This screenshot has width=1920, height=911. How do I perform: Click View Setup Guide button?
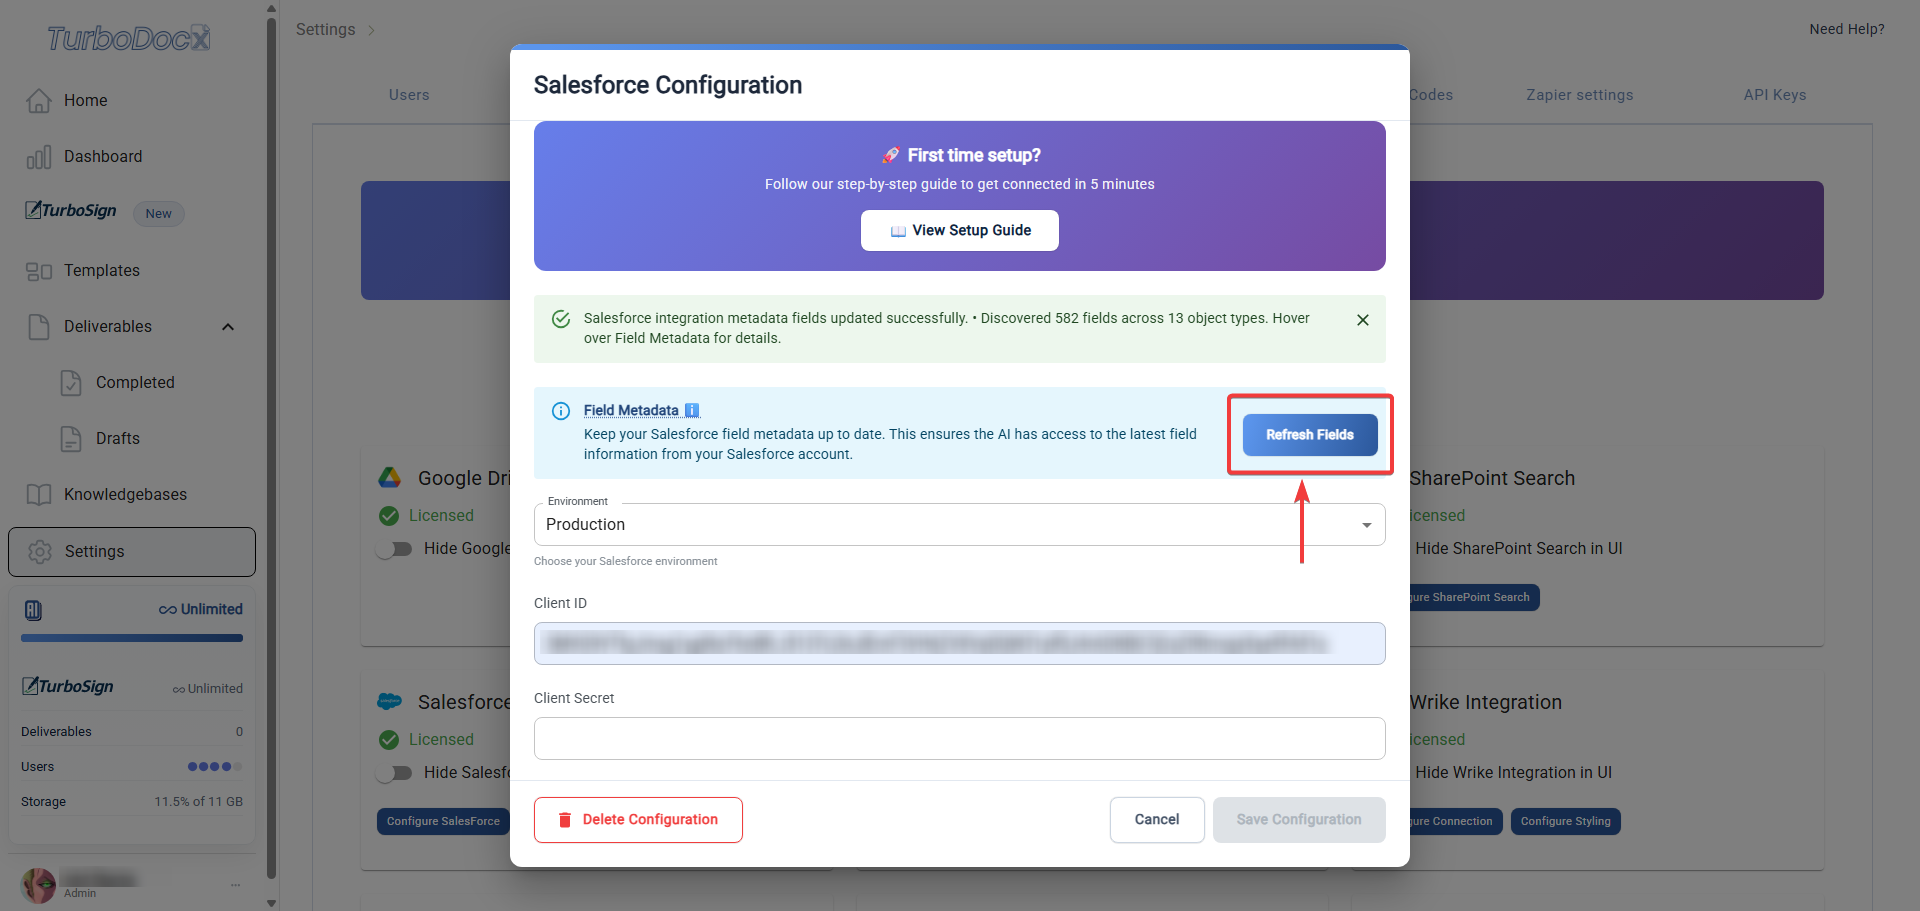click(x=960, y=230)
